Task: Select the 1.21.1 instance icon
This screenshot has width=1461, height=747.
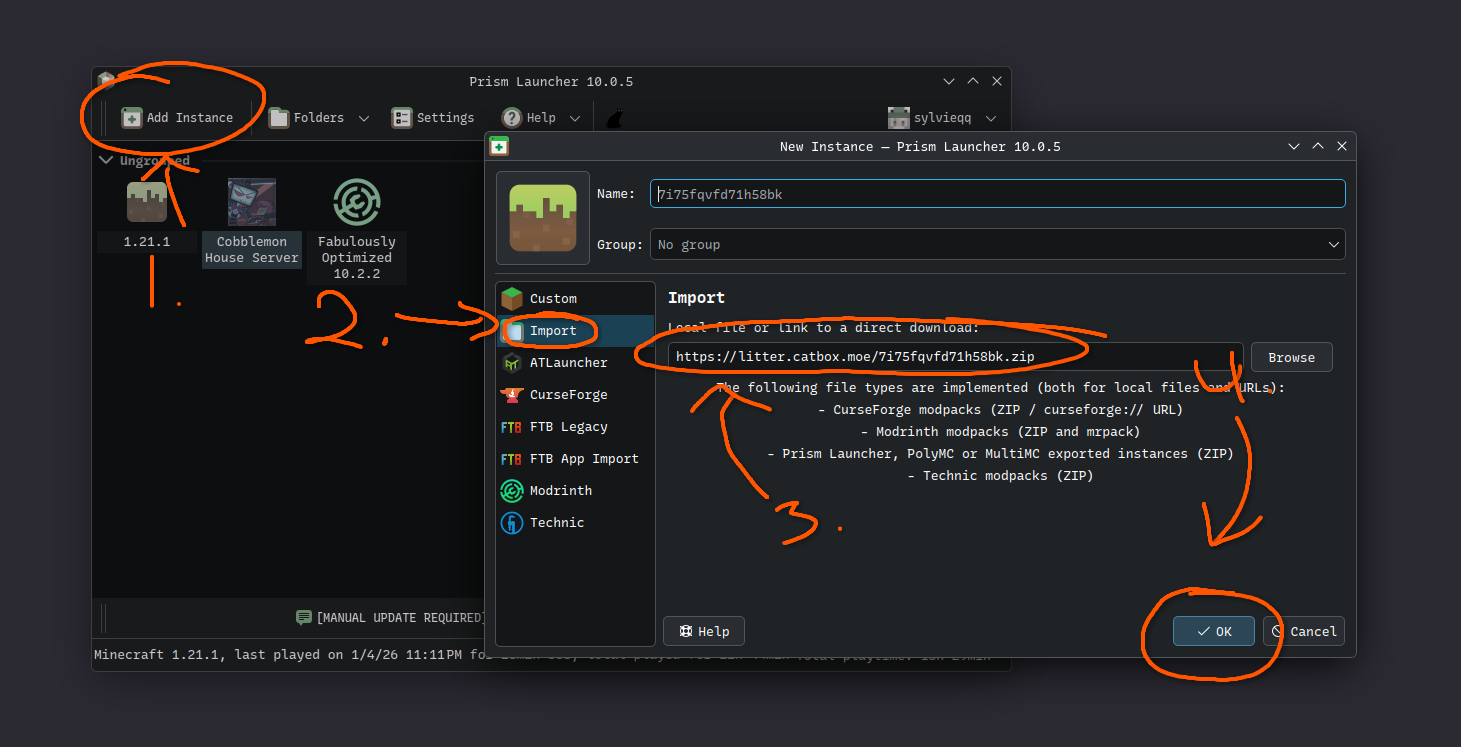Action: [147, 202]
